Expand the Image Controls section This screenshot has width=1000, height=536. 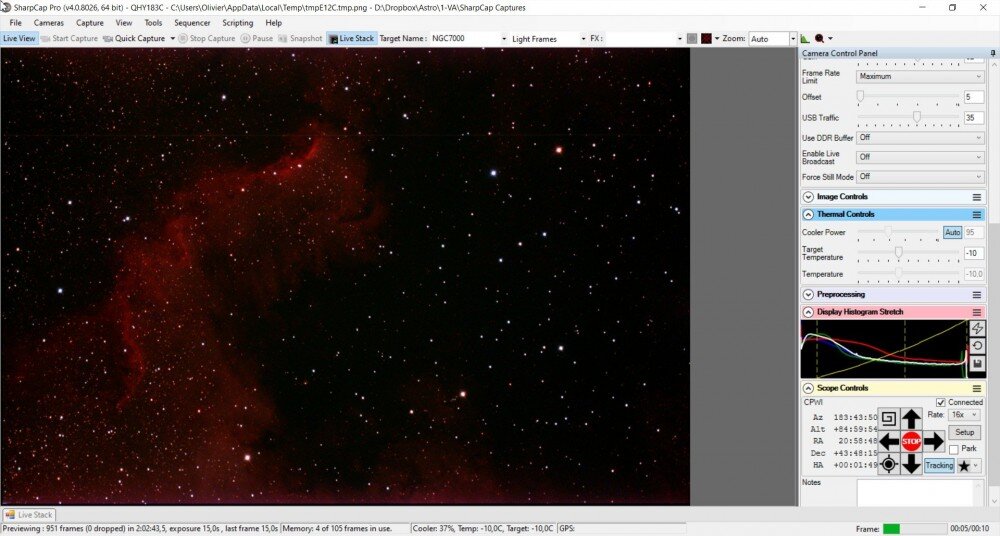coord(808,197)
